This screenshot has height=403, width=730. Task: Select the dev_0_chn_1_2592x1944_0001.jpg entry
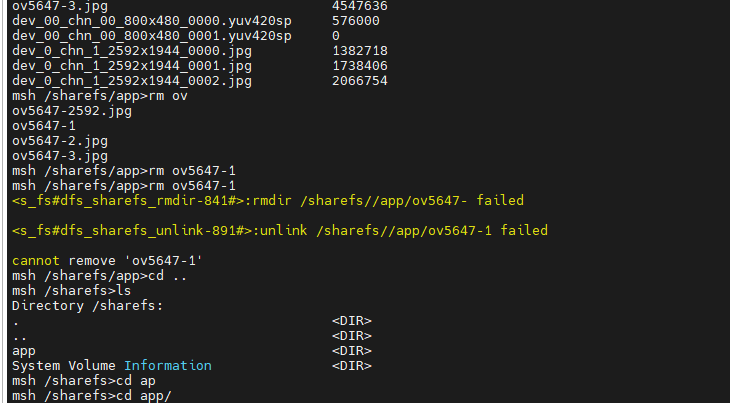(x=132, y=65)
